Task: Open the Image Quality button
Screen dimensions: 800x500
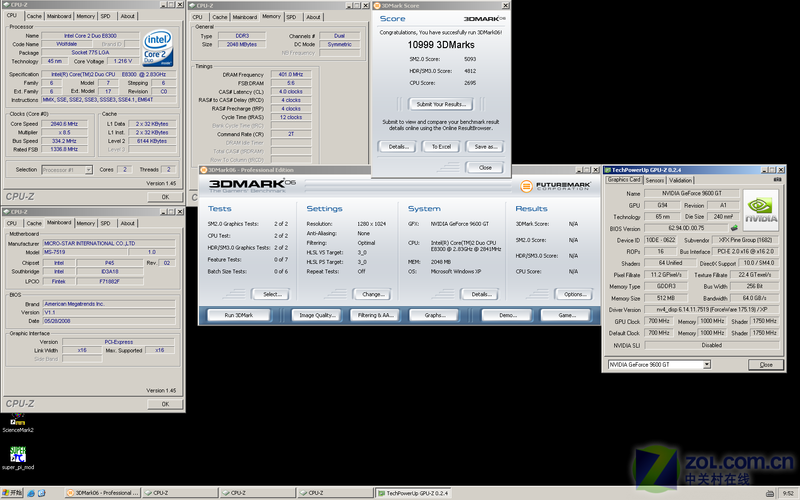Action: pos(316,315)
